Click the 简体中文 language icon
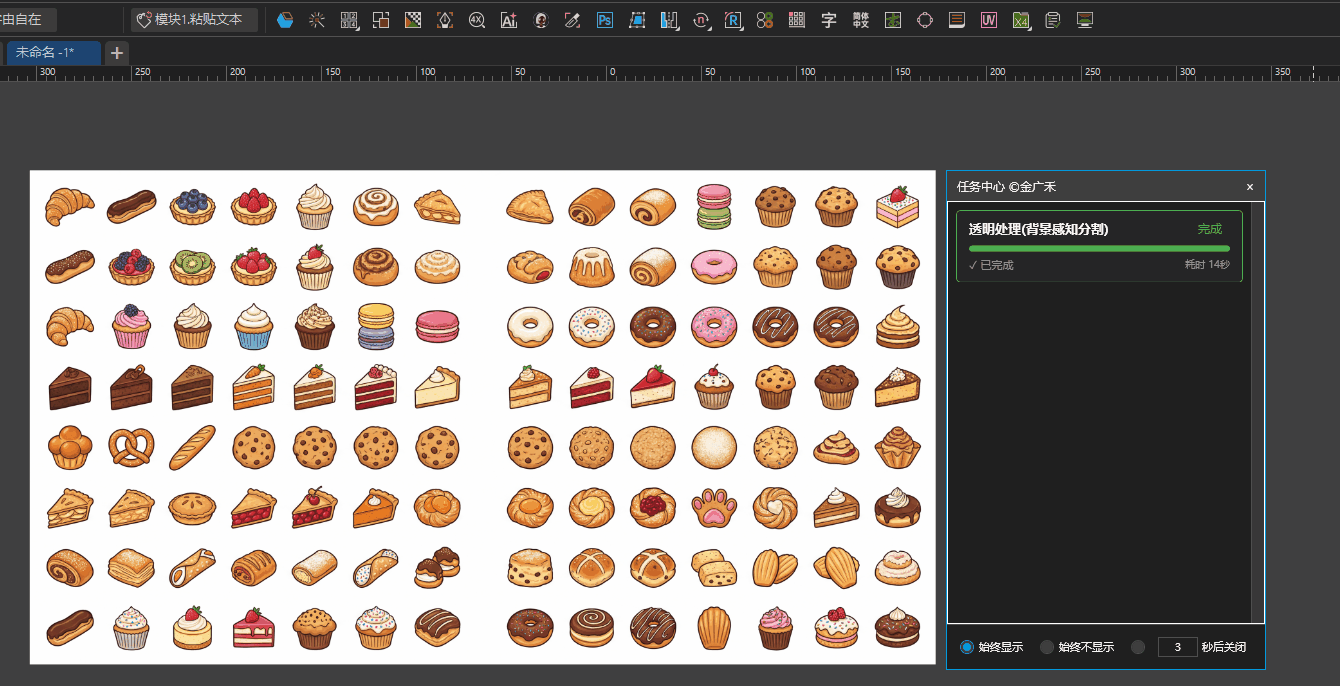This screenshot has height=686, width=1340. tap(860, 20)
